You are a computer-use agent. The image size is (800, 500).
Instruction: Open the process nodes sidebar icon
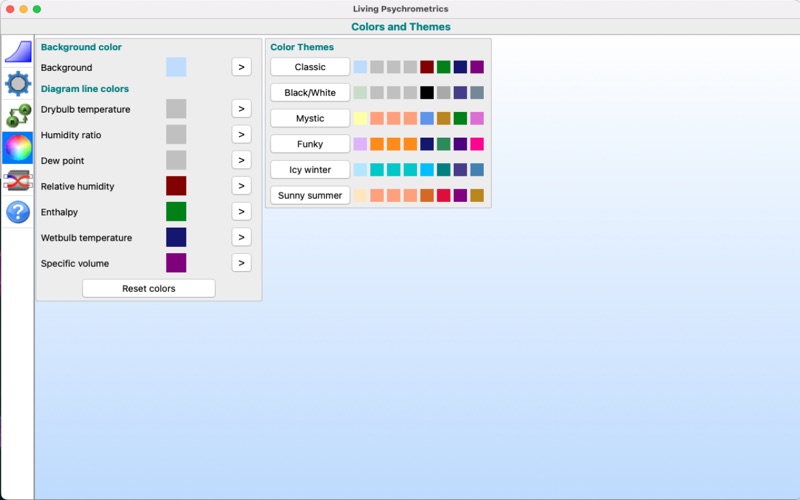pyautogui.click(x=18, y=116)
